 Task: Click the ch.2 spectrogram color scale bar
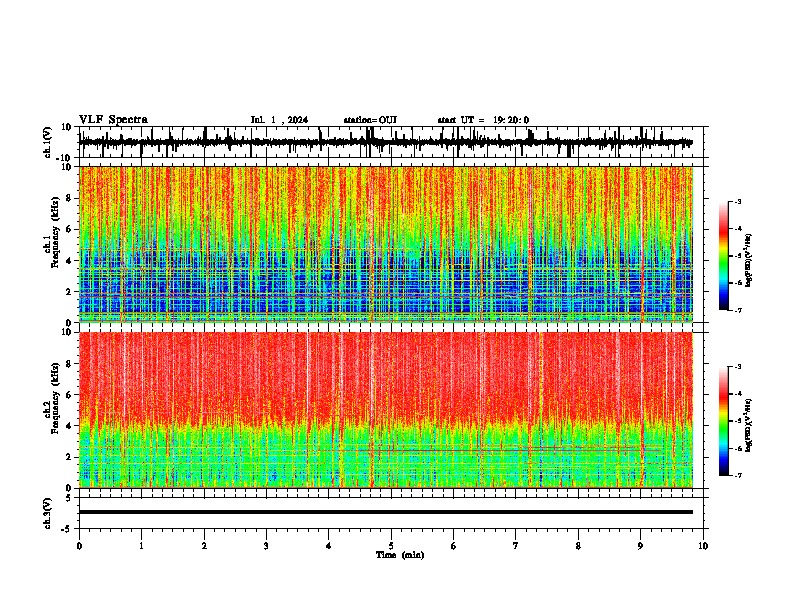(x=723, y=421)
